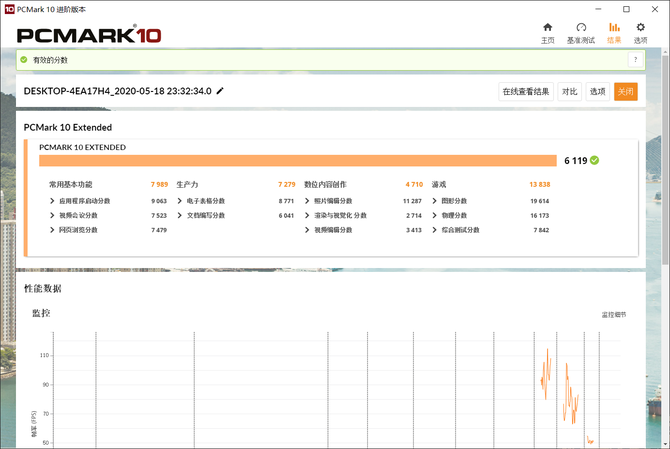Select the 结果 results bar-chart icon
This screenshot has height=449, width=670.
click(614, 27)
